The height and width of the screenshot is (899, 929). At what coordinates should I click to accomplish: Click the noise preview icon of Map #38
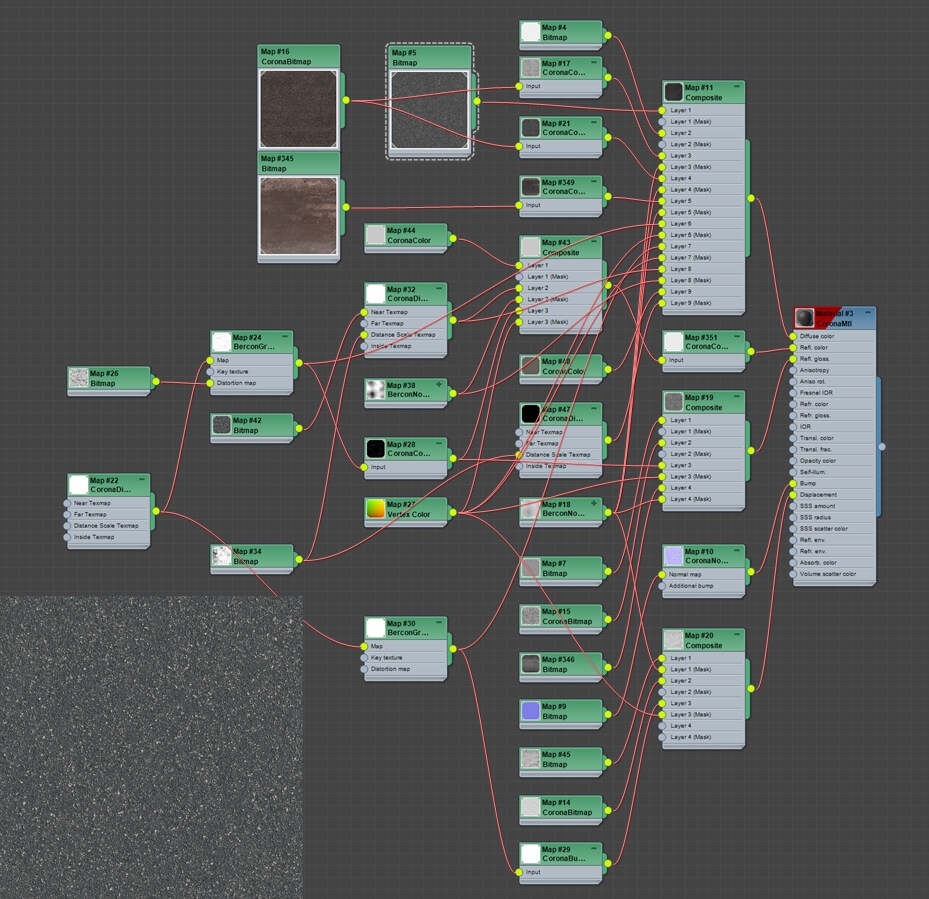coord(376,390)
